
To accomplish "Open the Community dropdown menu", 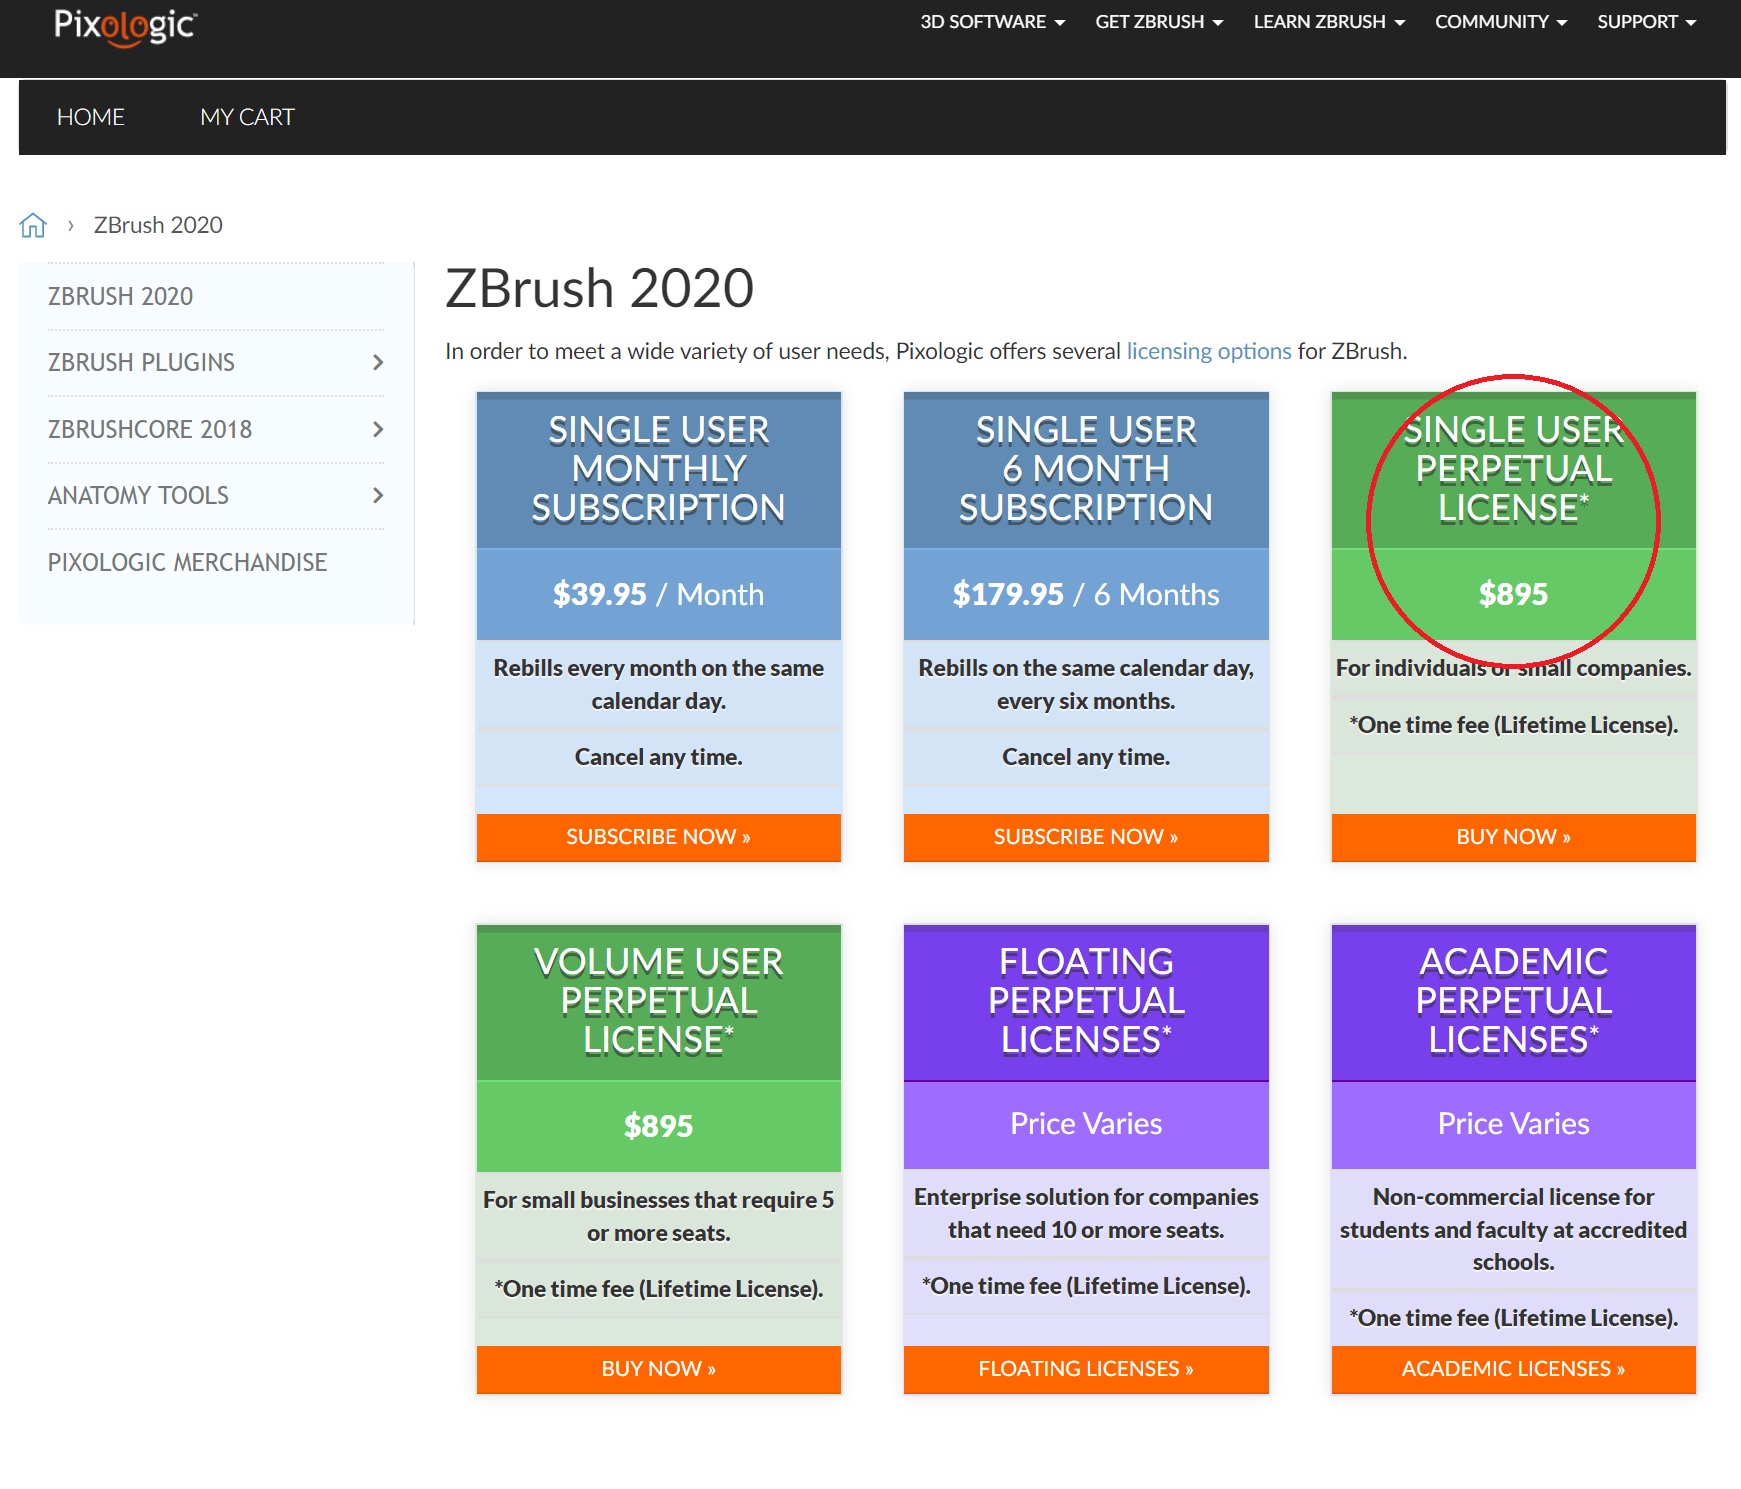I will coord(1501,22).
